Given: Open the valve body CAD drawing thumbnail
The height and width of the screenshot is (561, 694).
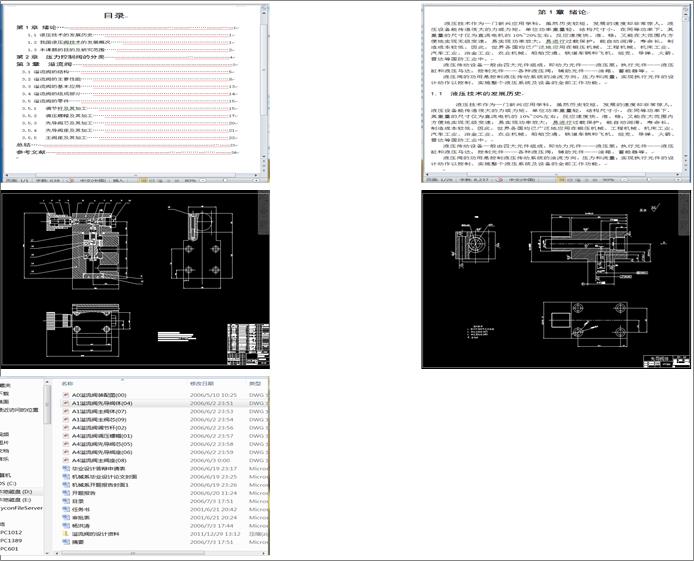Looking at the screenshot, I should pyautogui.click(x=556, y=280).
